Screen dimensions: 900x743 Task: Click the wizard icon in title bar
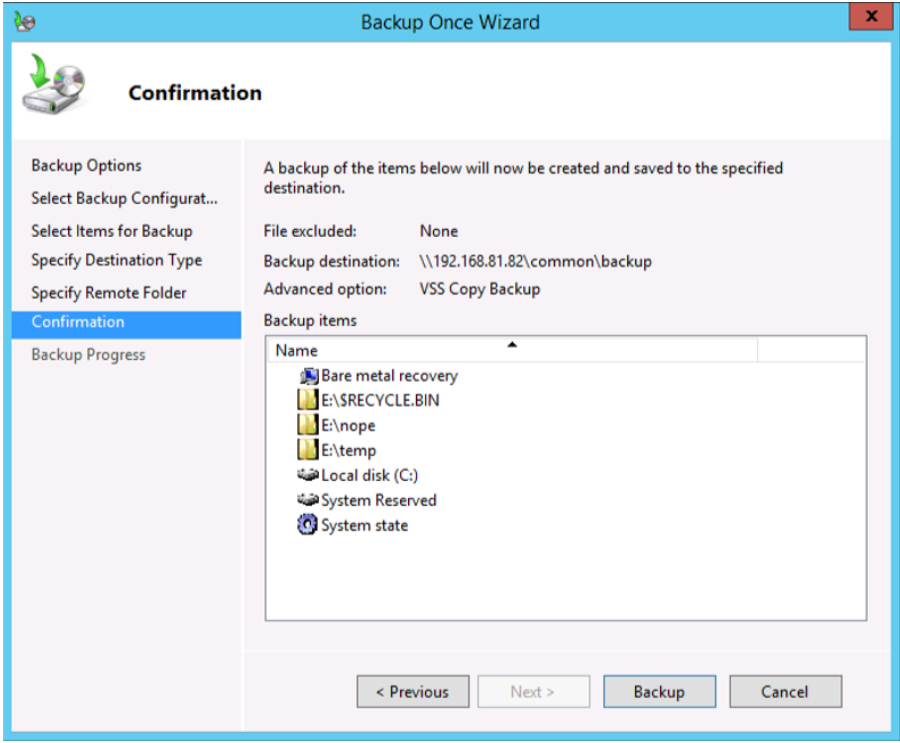25,21
